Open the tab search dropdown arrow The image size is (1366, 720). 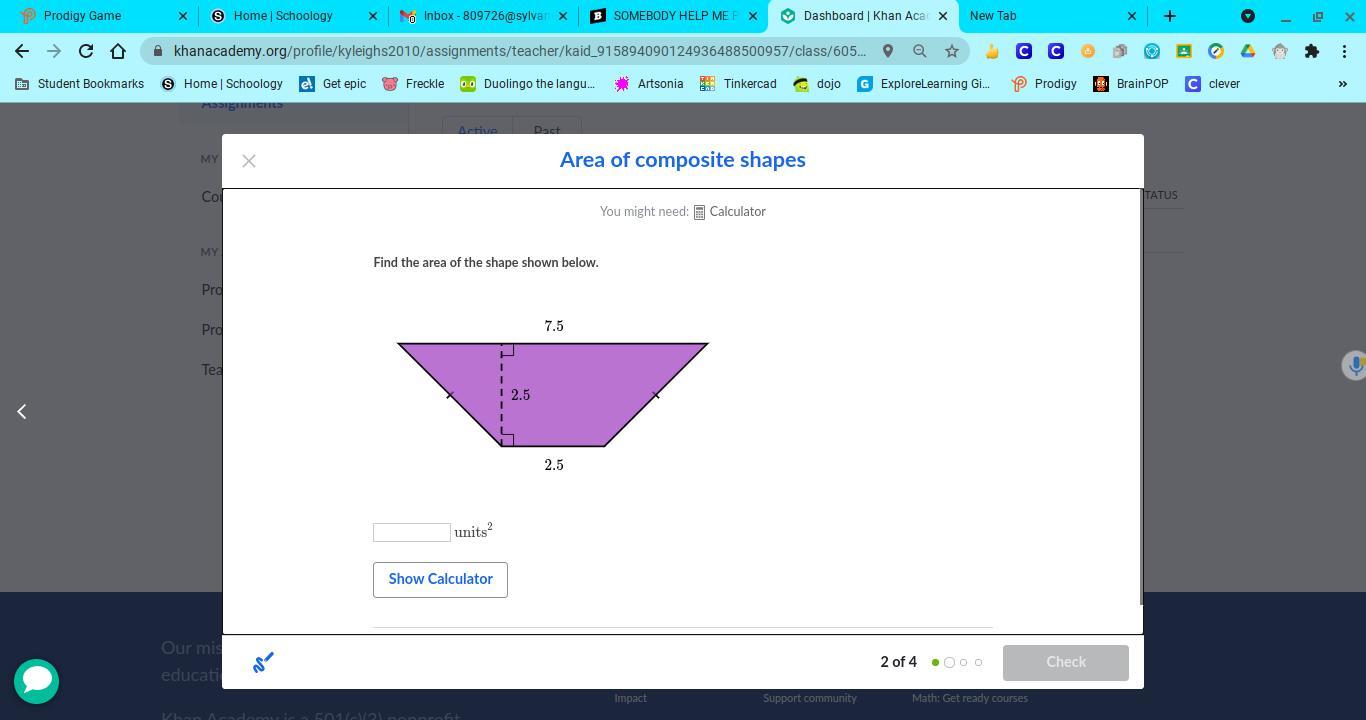1248,16
